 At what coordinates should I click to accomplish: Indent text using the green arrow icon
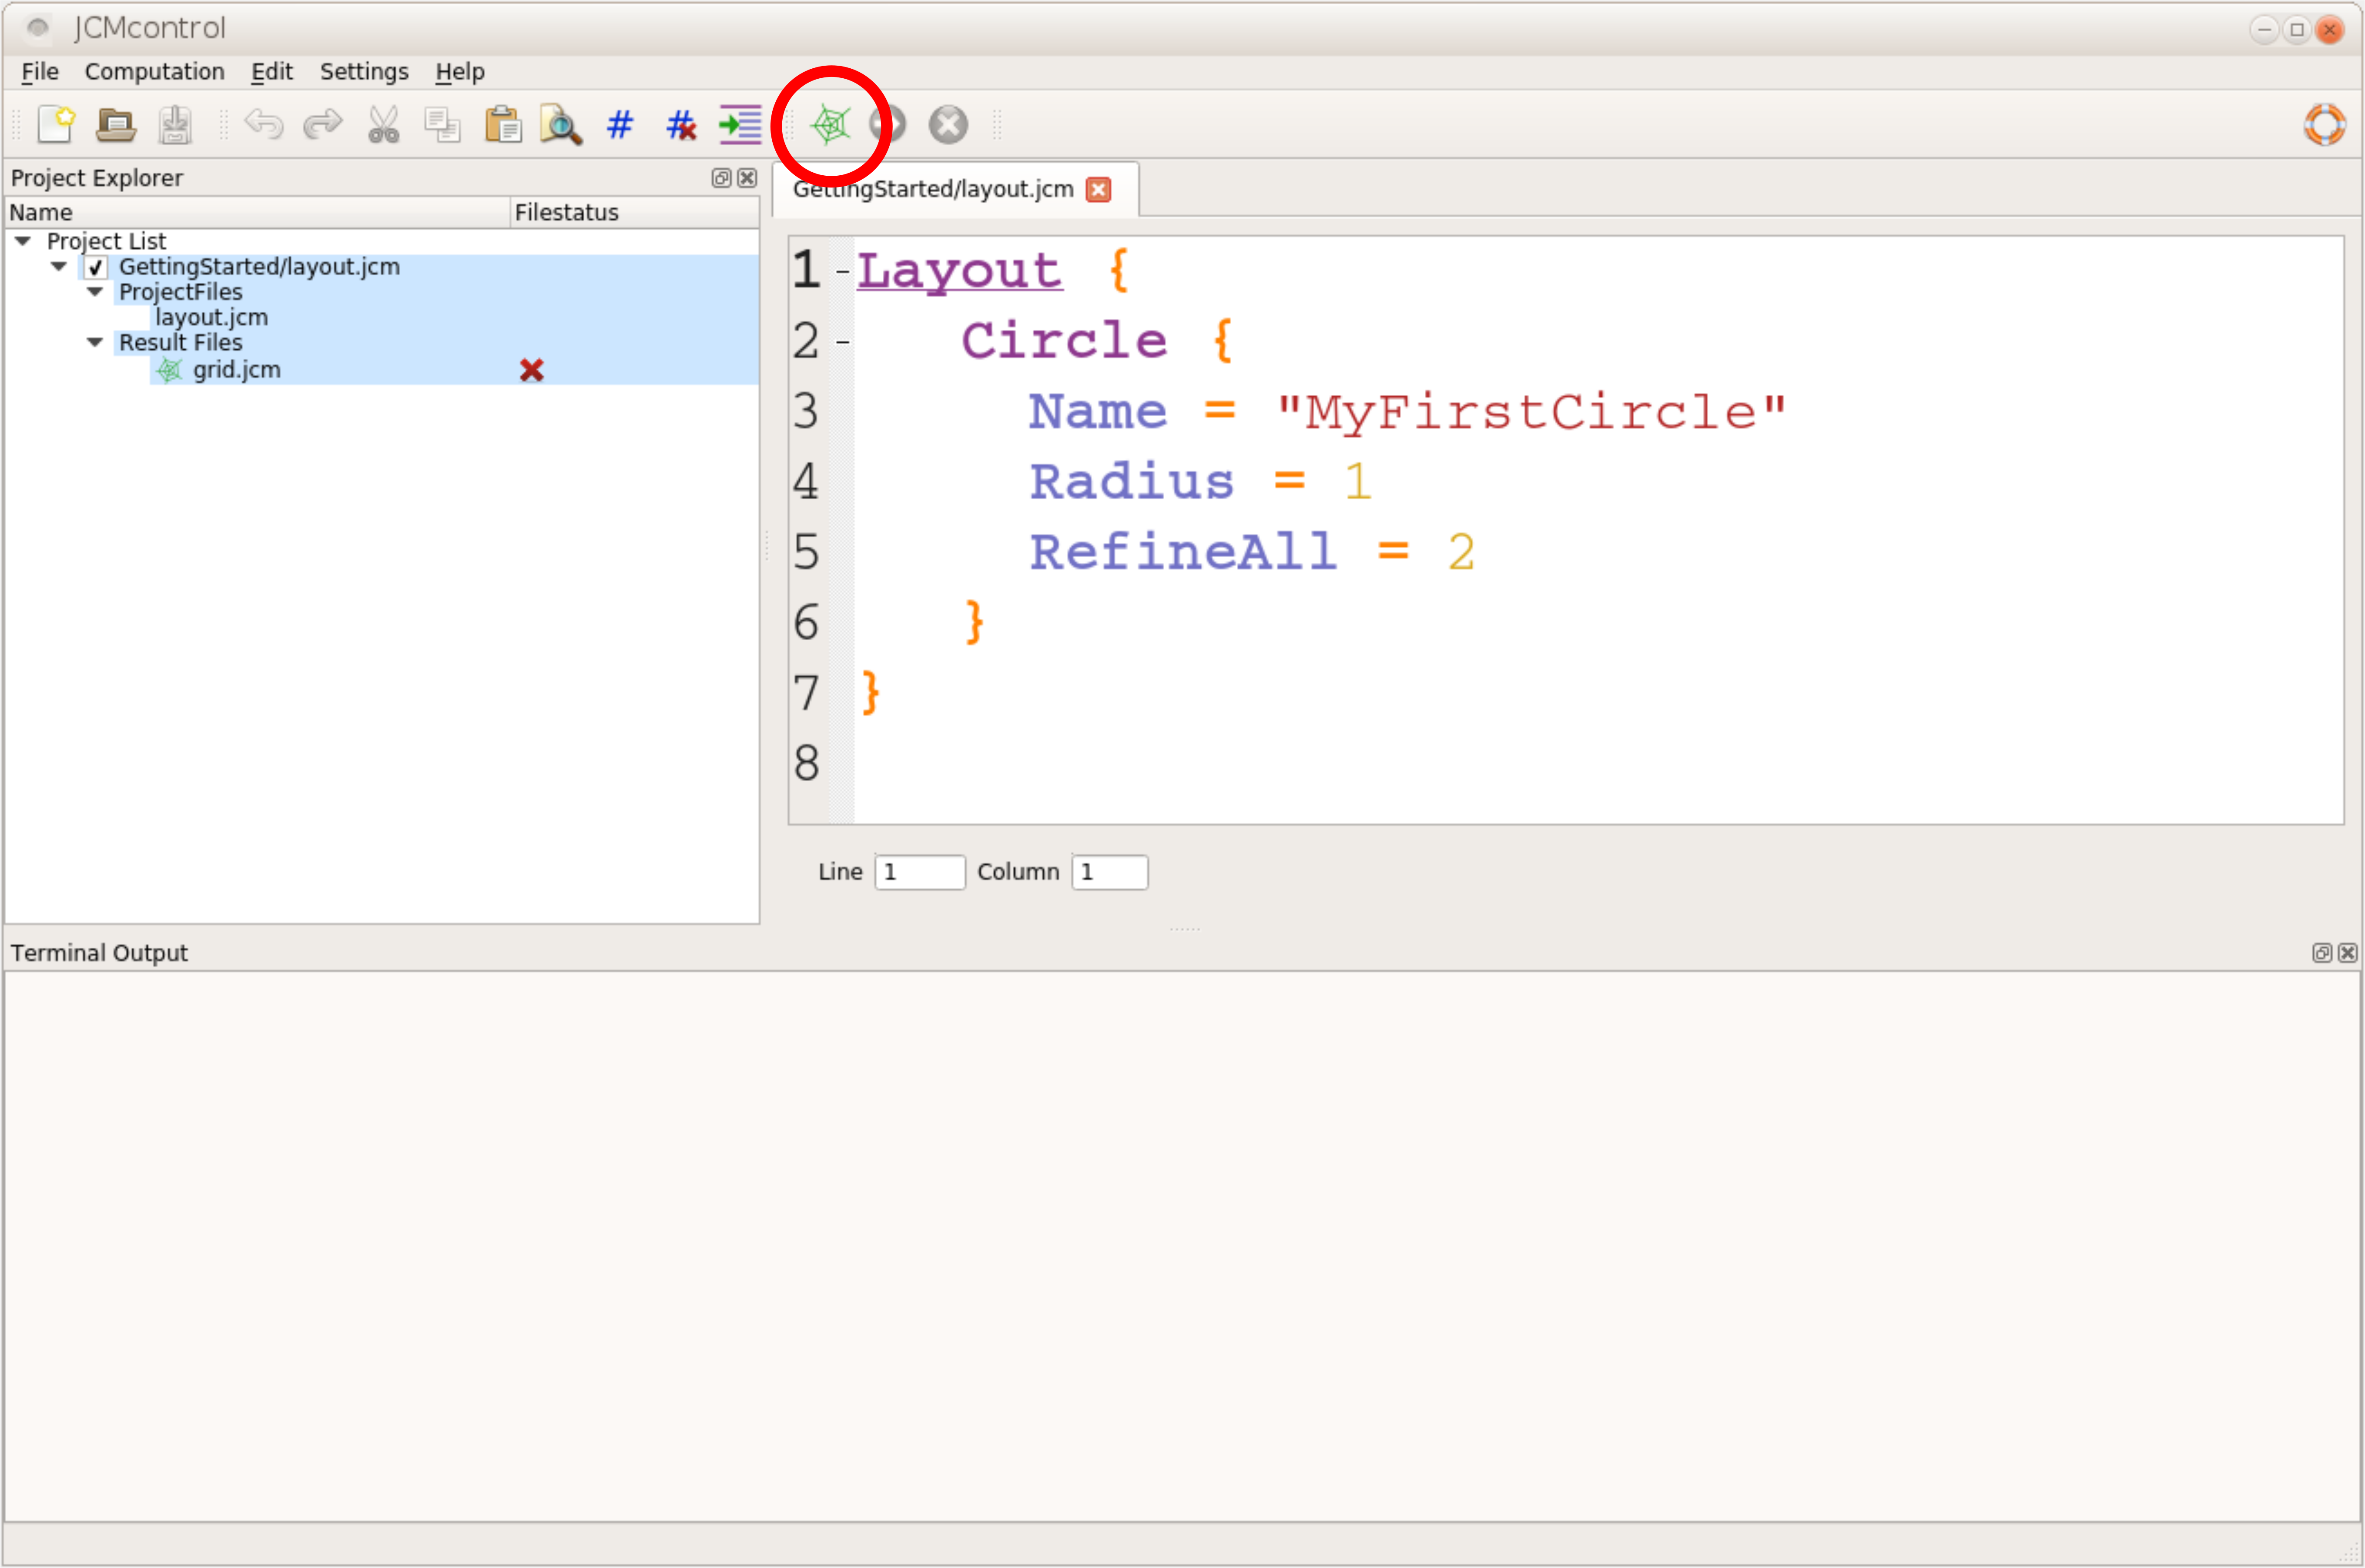(740, 125)
